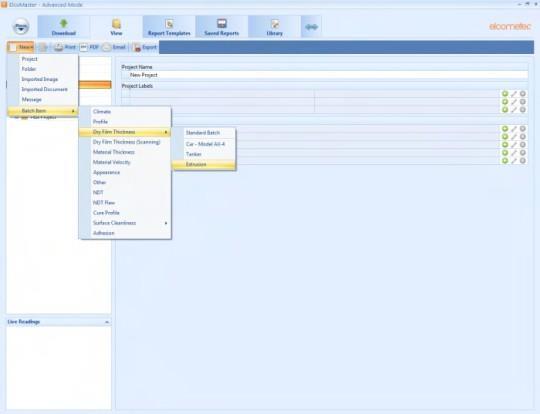Click the gray delete icon in third Project Labels row

523,110
